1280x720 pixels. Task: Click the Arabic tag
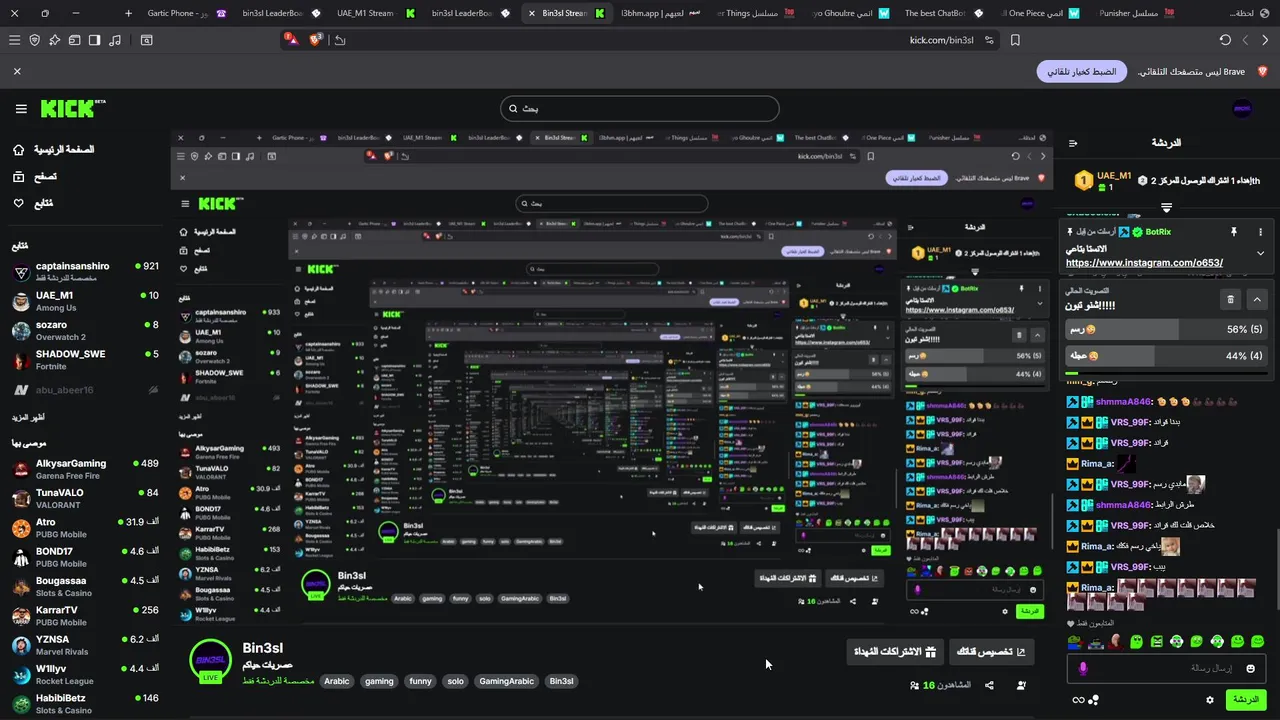tap(337, 681)
